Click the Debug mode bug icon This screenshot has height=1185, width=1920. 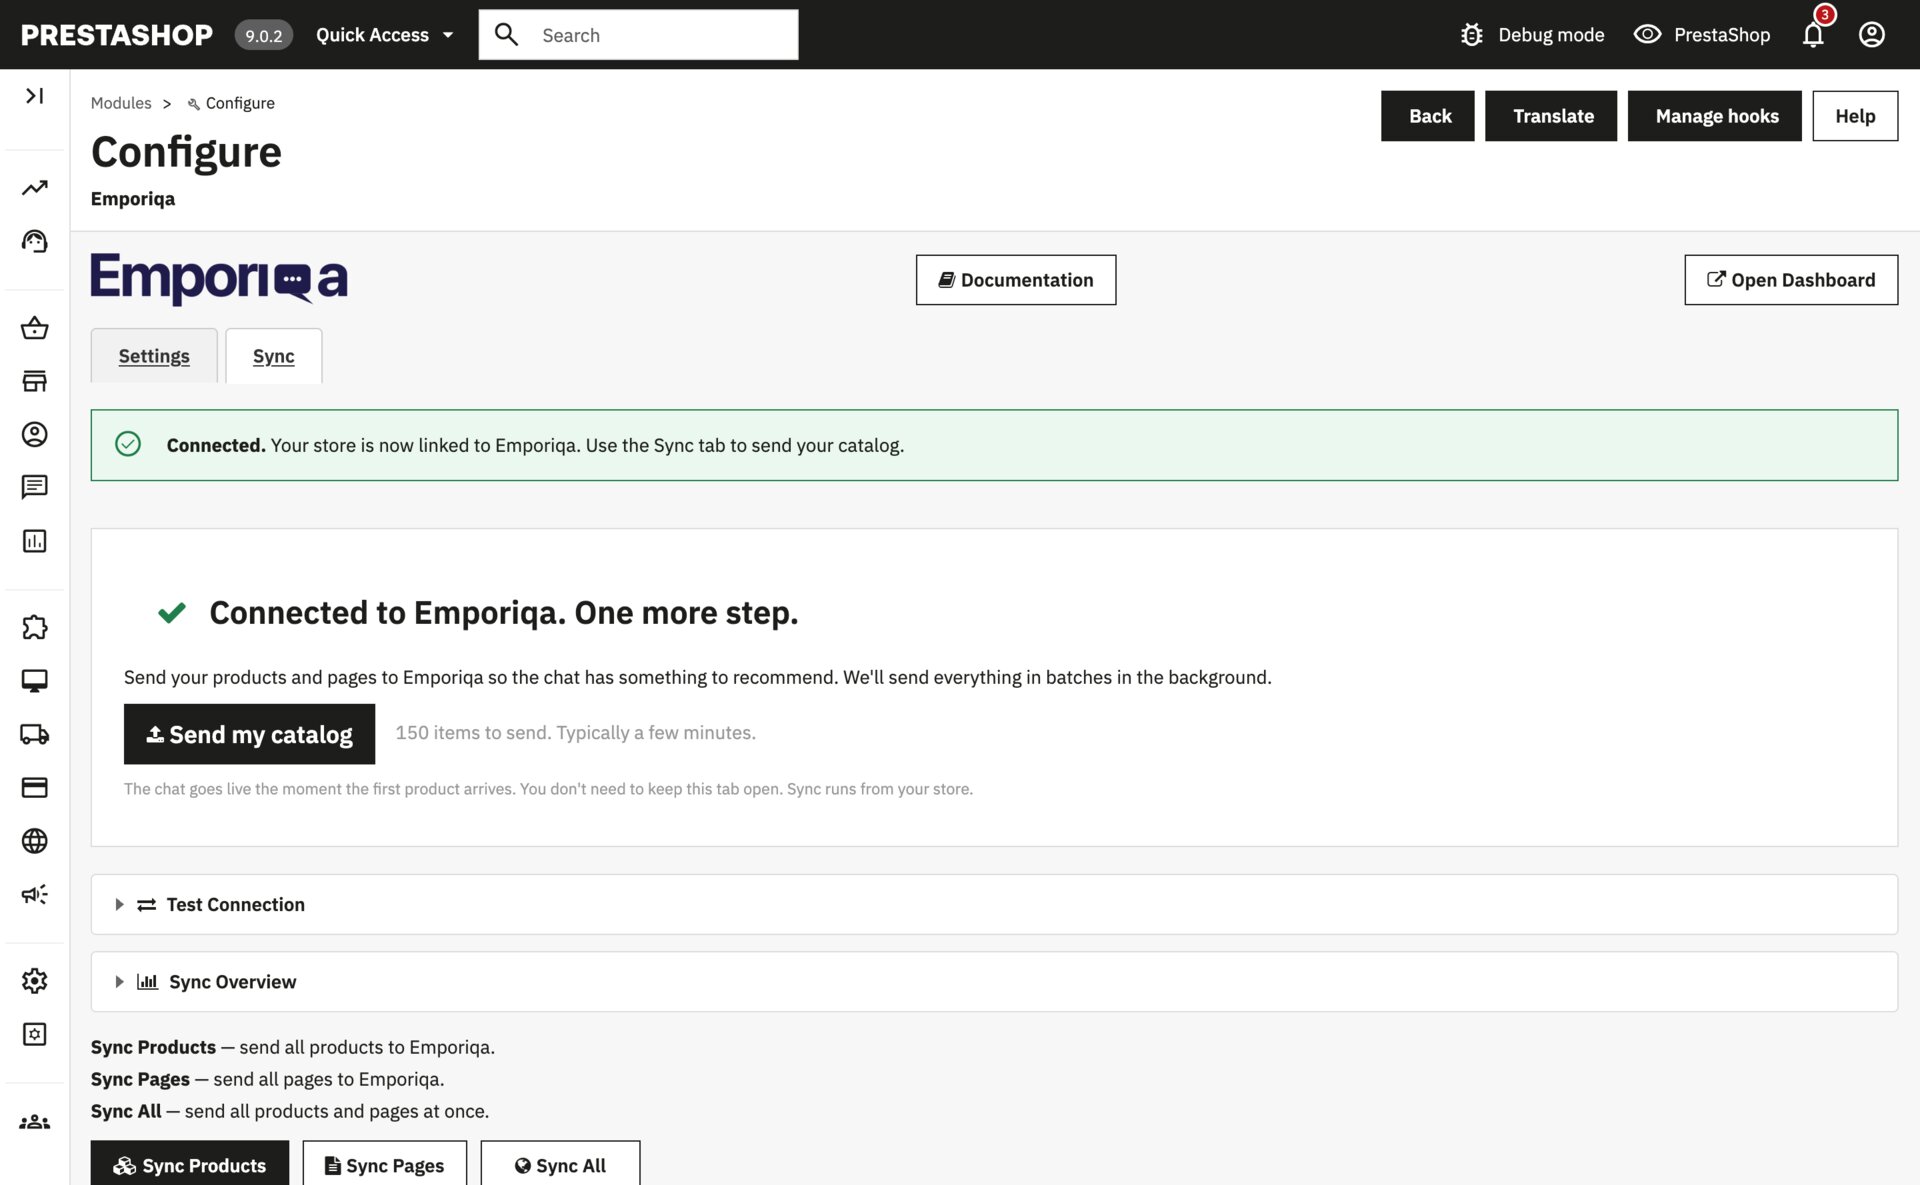pos(1471,35)
